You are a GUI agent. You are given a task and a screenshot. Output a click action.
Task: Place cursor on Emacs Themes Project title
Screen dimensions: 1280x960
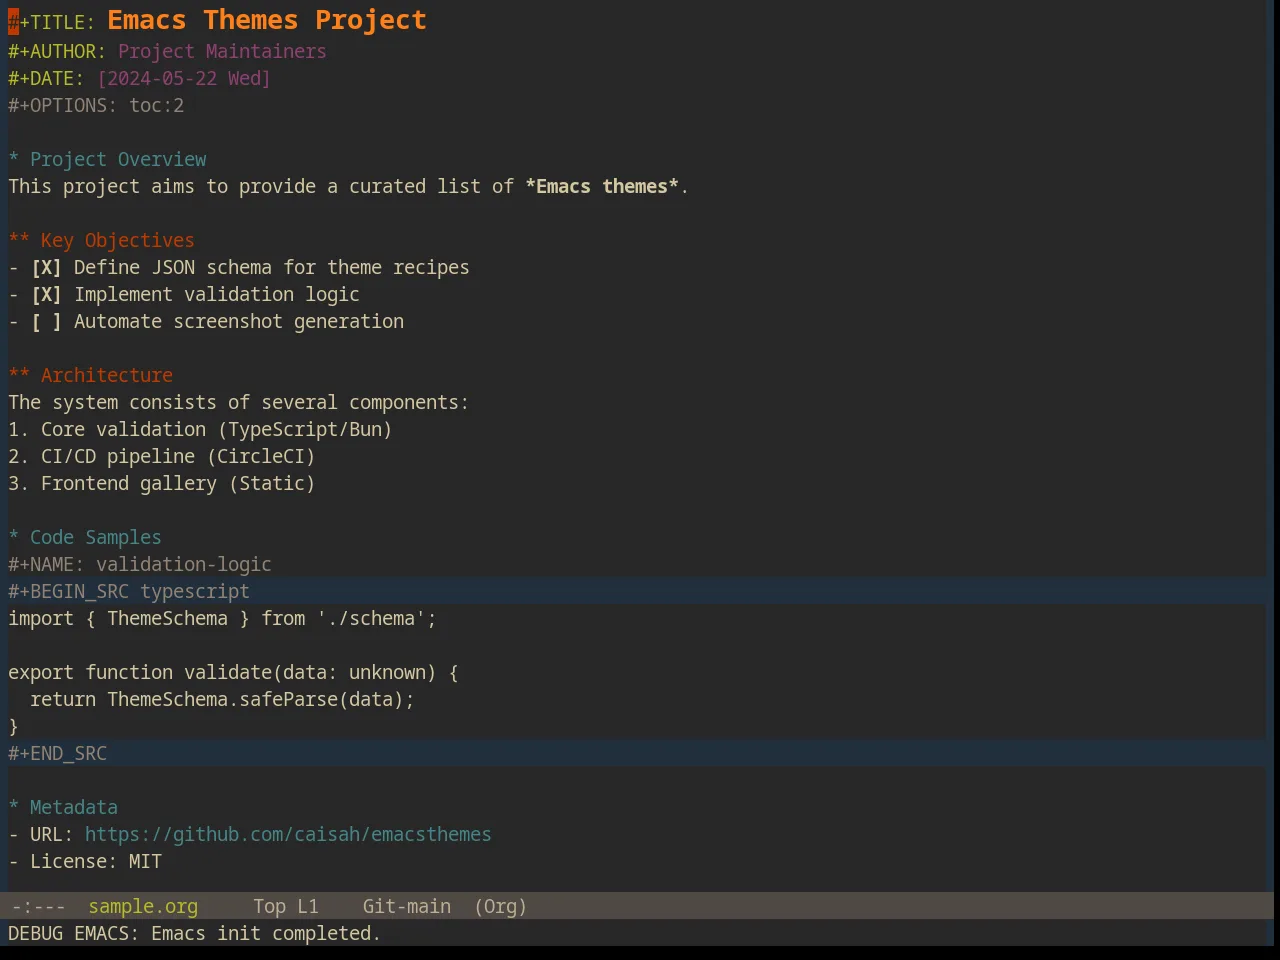[x=267, y=20]
